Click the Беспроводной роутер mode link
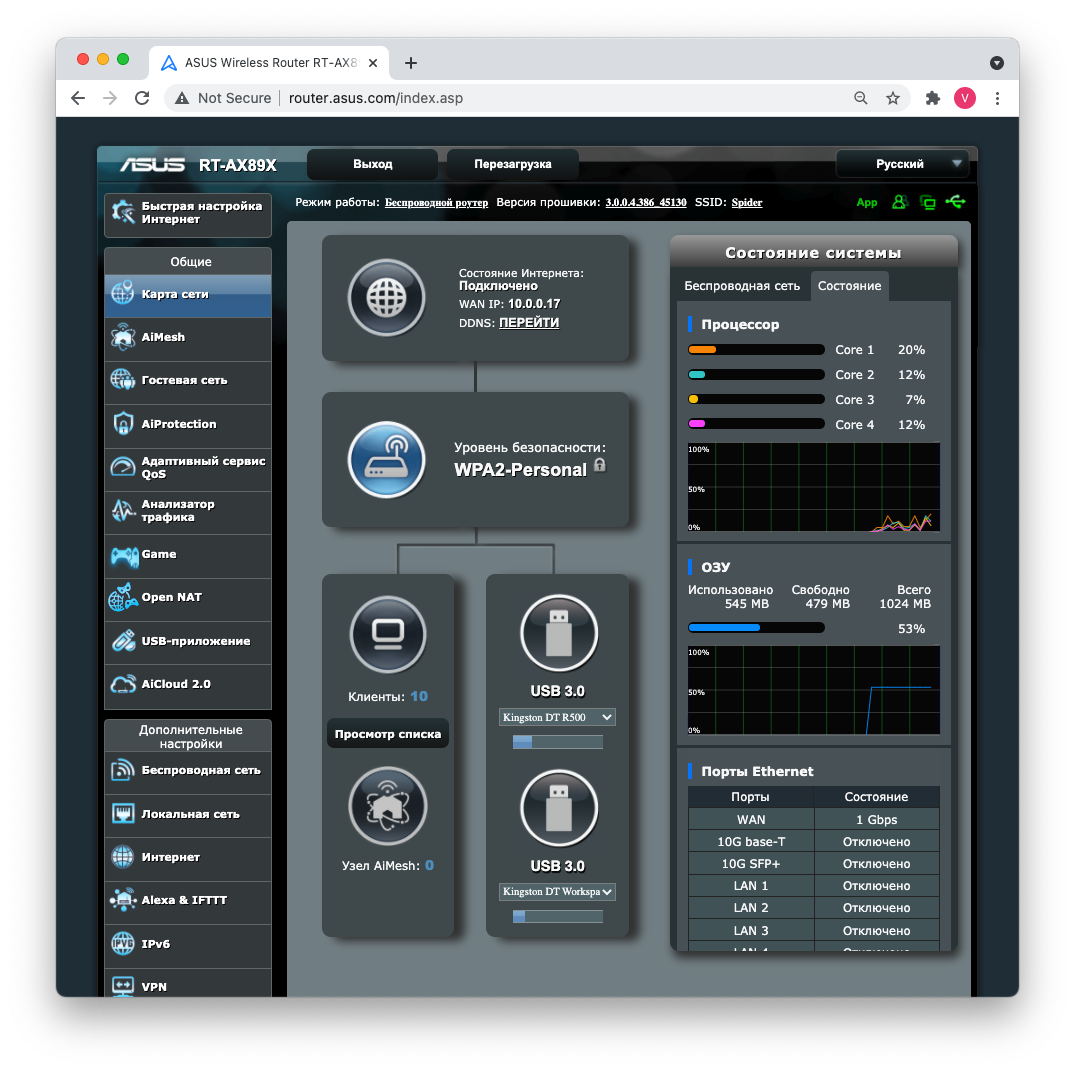 436,203
